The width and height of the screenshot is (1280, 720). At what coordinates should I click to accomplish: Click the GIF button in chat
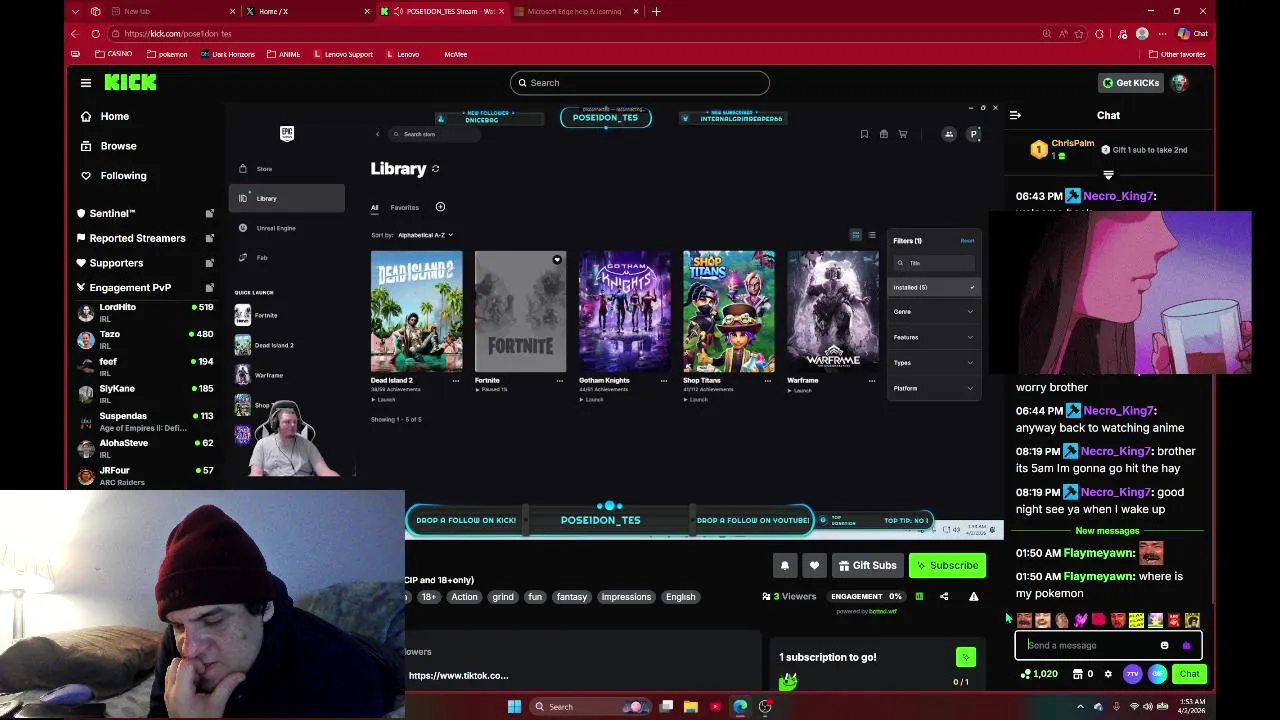(x=1157, y=674)
